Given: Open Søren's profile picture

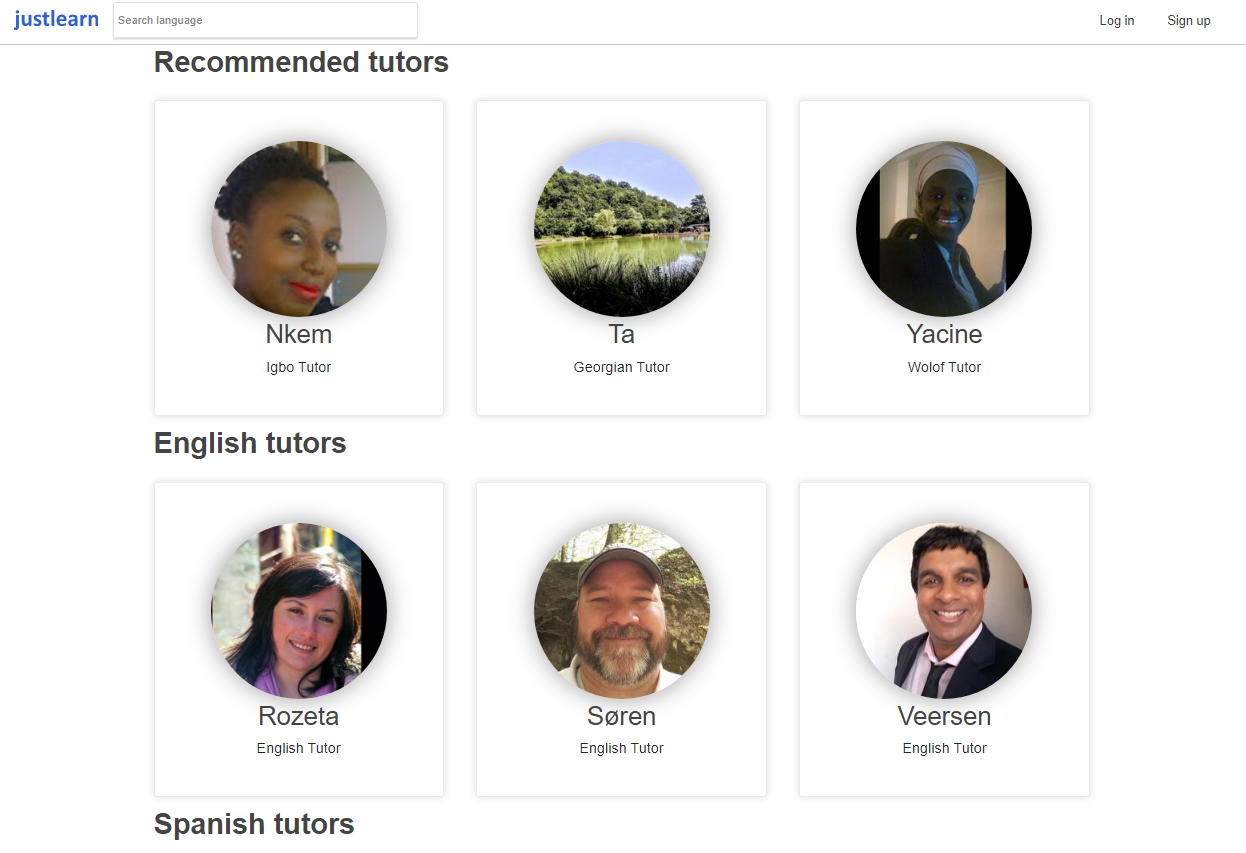Looking at the screenshot, I should click(x=622, y=611).
